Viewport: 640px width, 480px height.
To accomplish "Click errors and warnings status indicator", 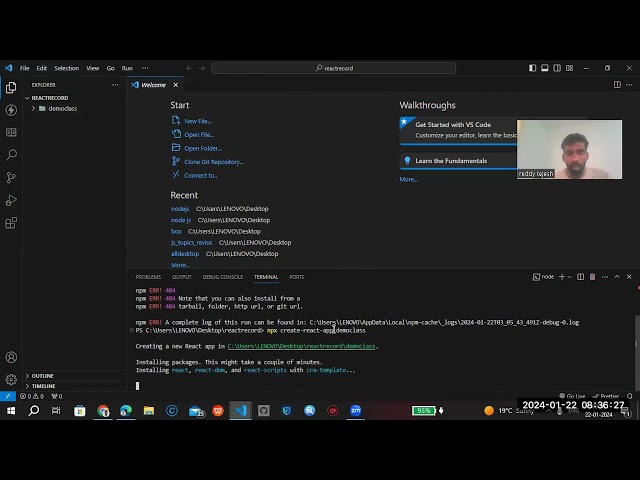I will 32,396.
